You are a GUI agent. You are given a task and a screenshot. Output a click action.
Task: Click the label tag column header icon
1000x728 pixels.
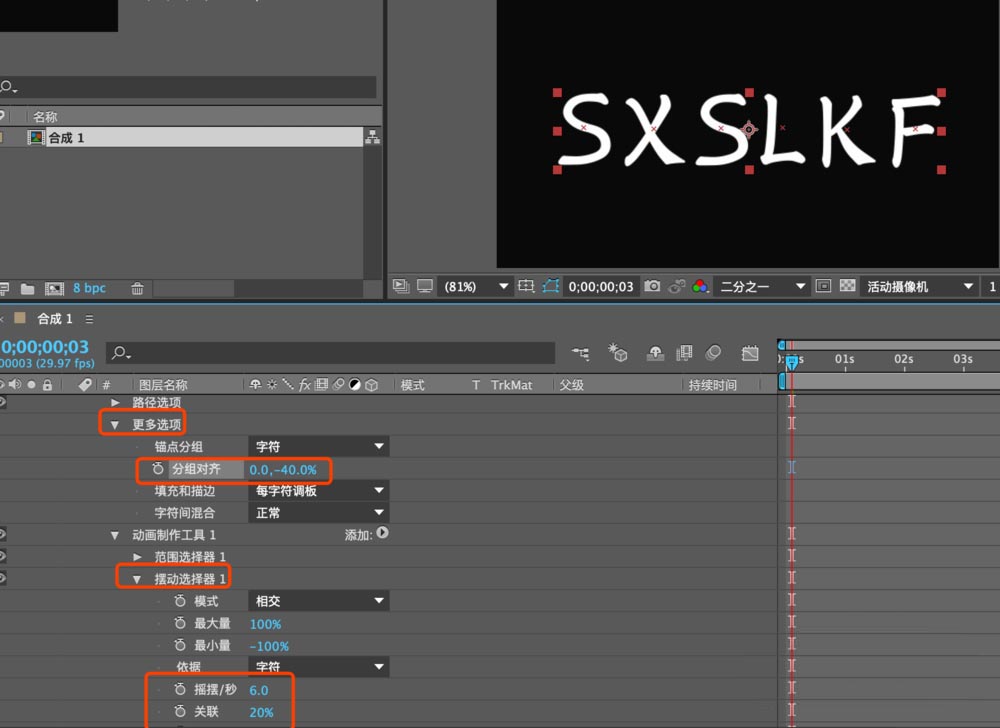[x=85, y=384]
